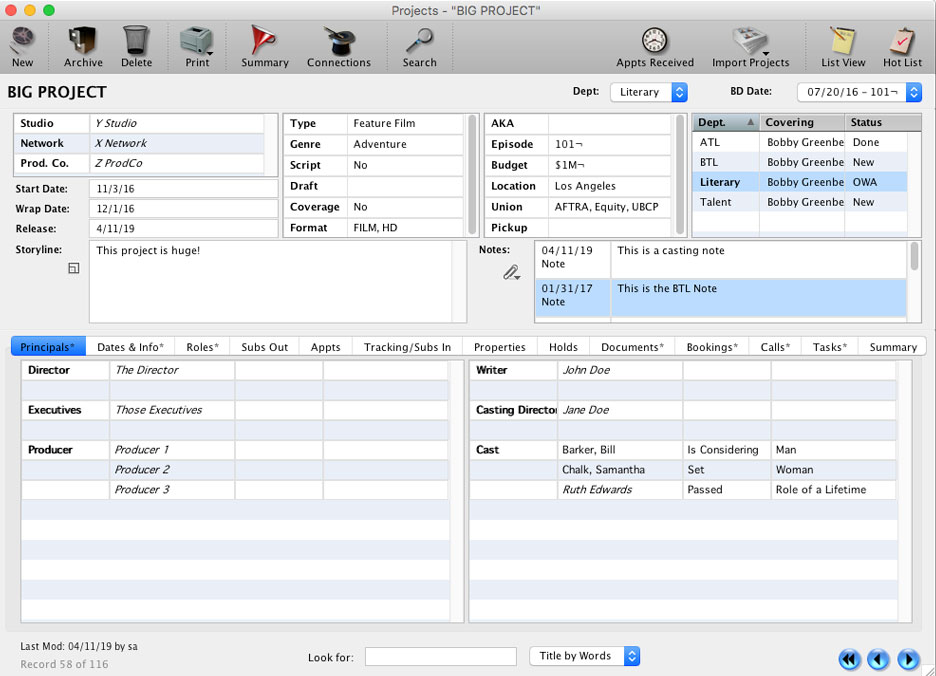The image size is (936, 676).
Task: Select the 'This is the BTL Note' entry
Action: 721,297
